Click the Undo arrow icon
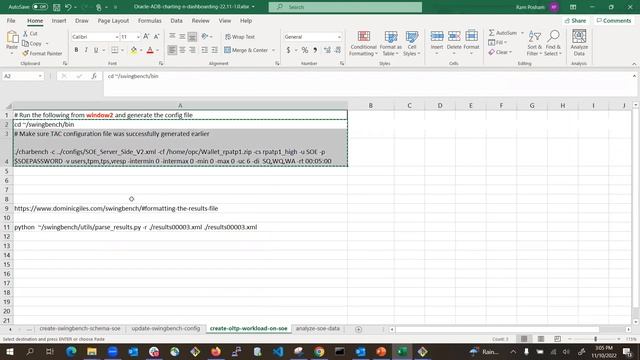Image resolution: width=640 pixels, height=360 pixels. tap(68, 7)
